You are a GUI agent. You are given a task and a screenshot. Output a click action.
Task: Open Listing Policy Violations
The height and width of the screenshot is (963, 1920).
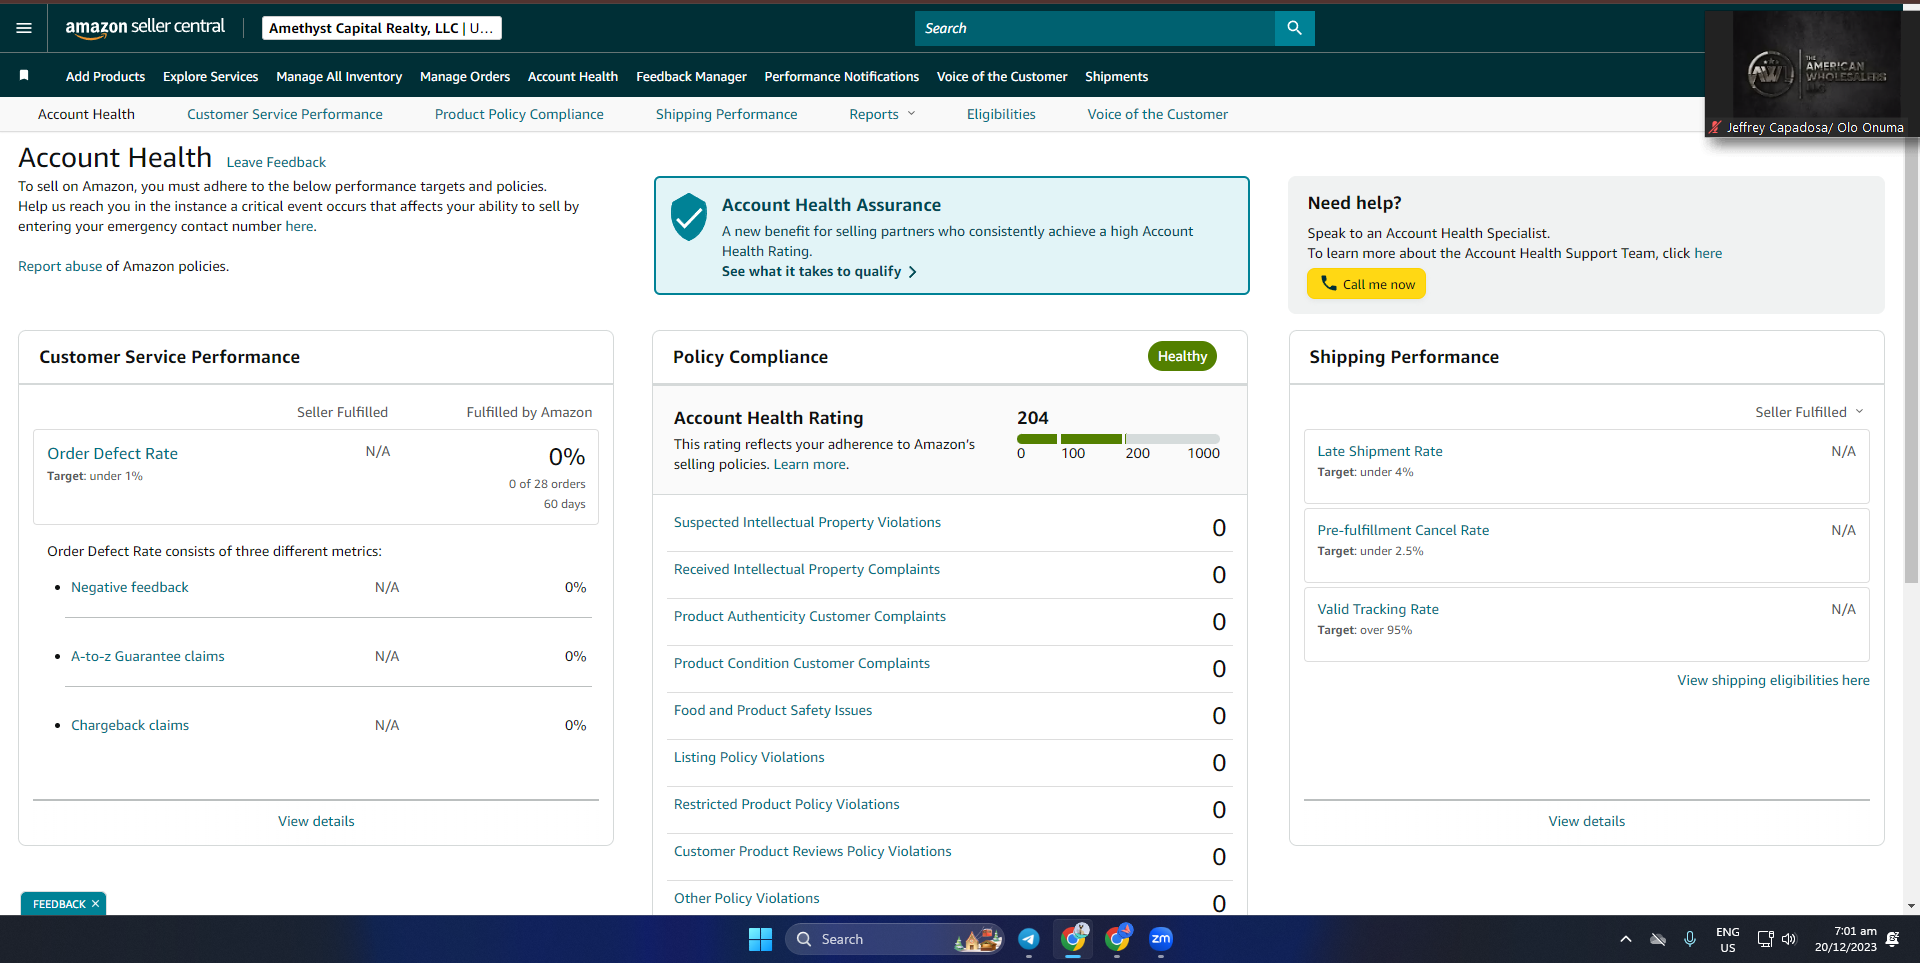coord(749,757)
